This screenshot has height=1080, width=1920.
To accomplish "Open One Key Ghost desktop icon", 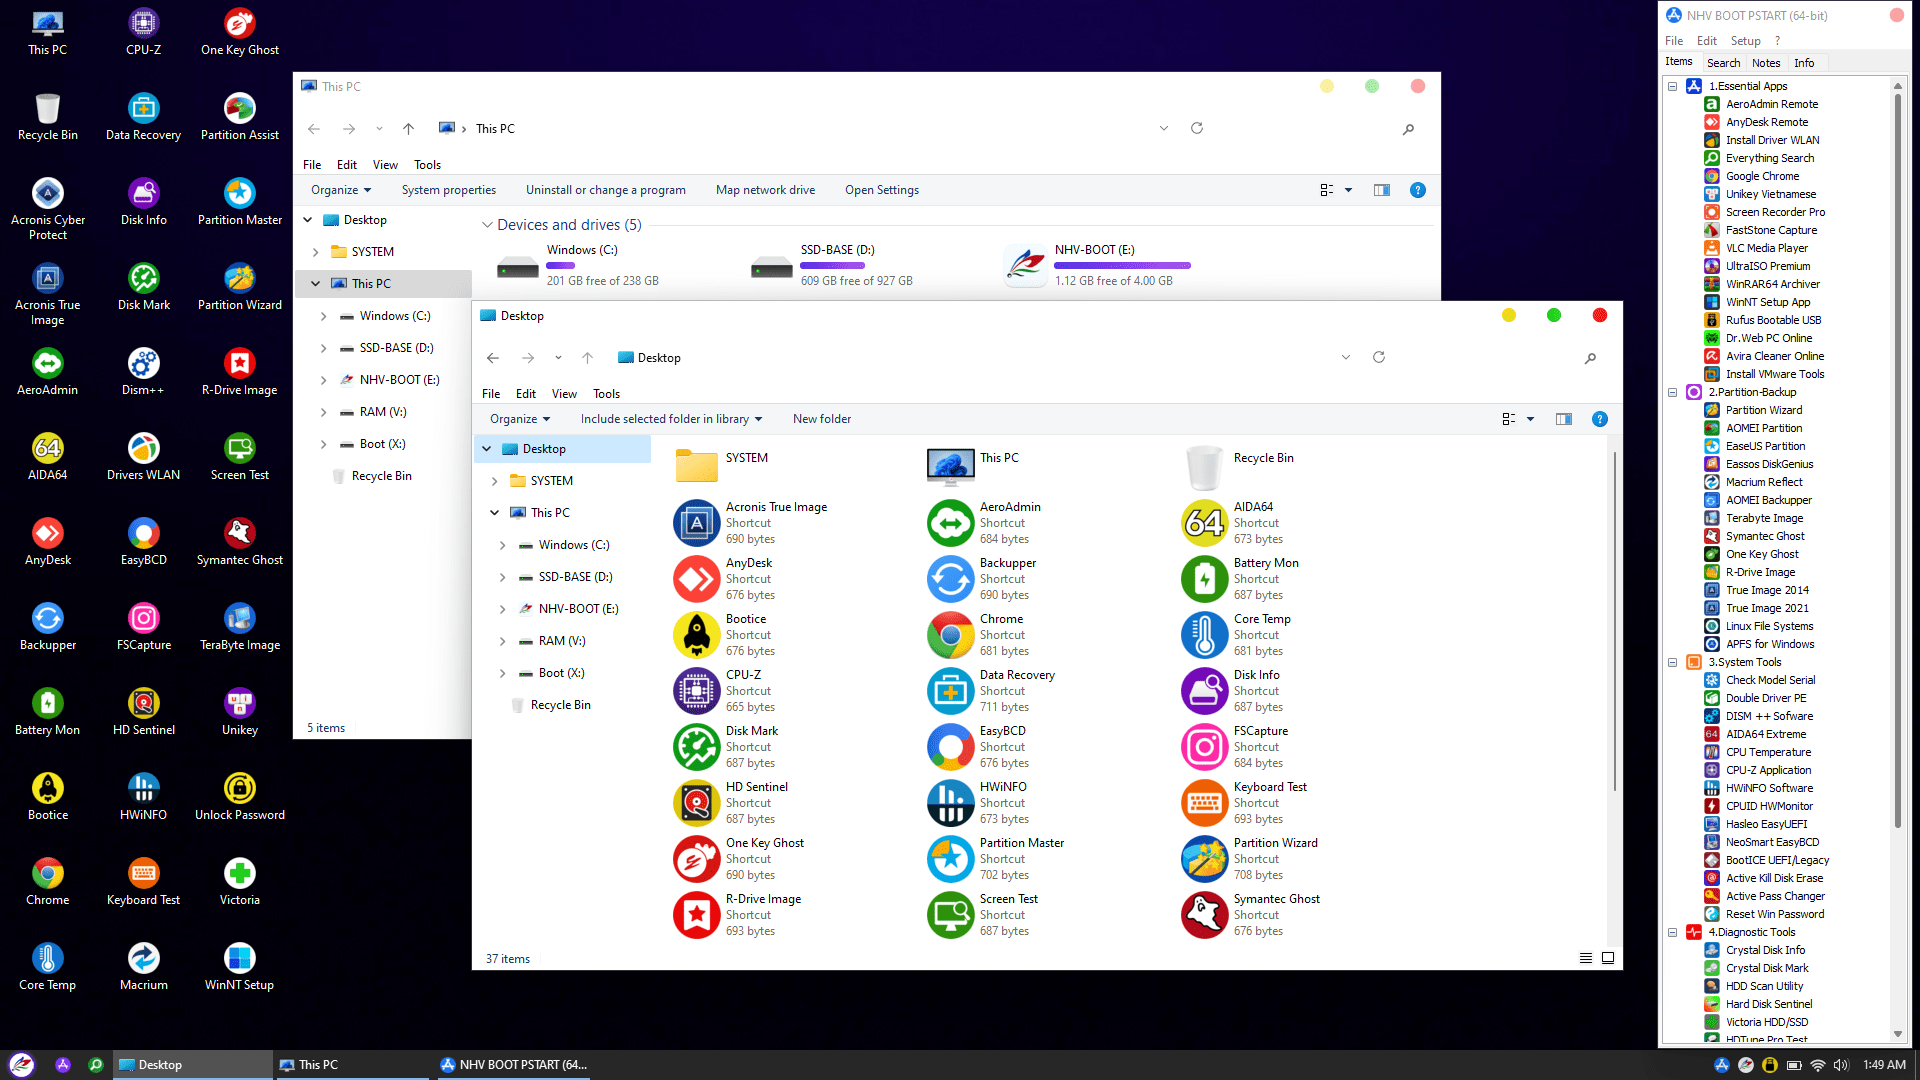I will coord(240,32).
